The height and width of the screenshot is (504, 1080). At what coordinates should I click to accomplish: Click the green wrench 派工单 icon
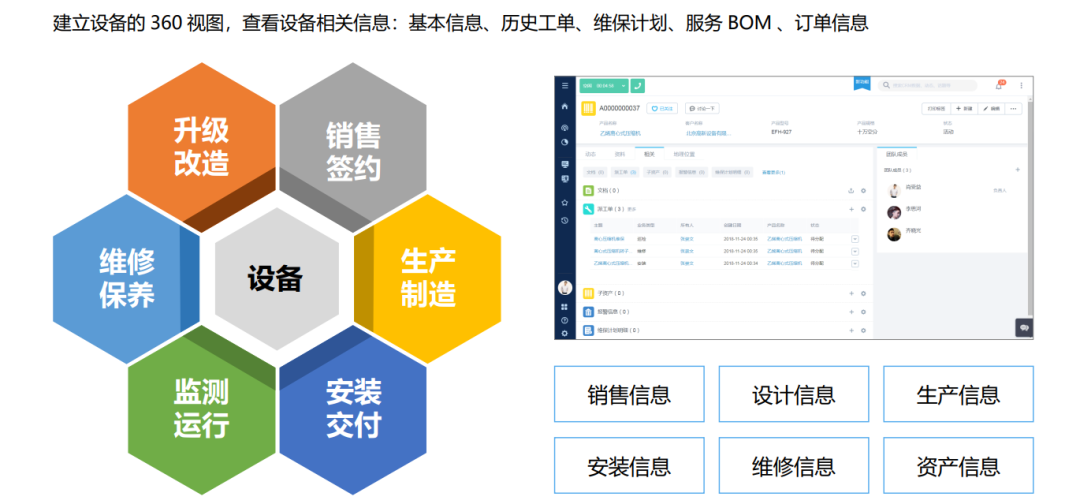588,209
